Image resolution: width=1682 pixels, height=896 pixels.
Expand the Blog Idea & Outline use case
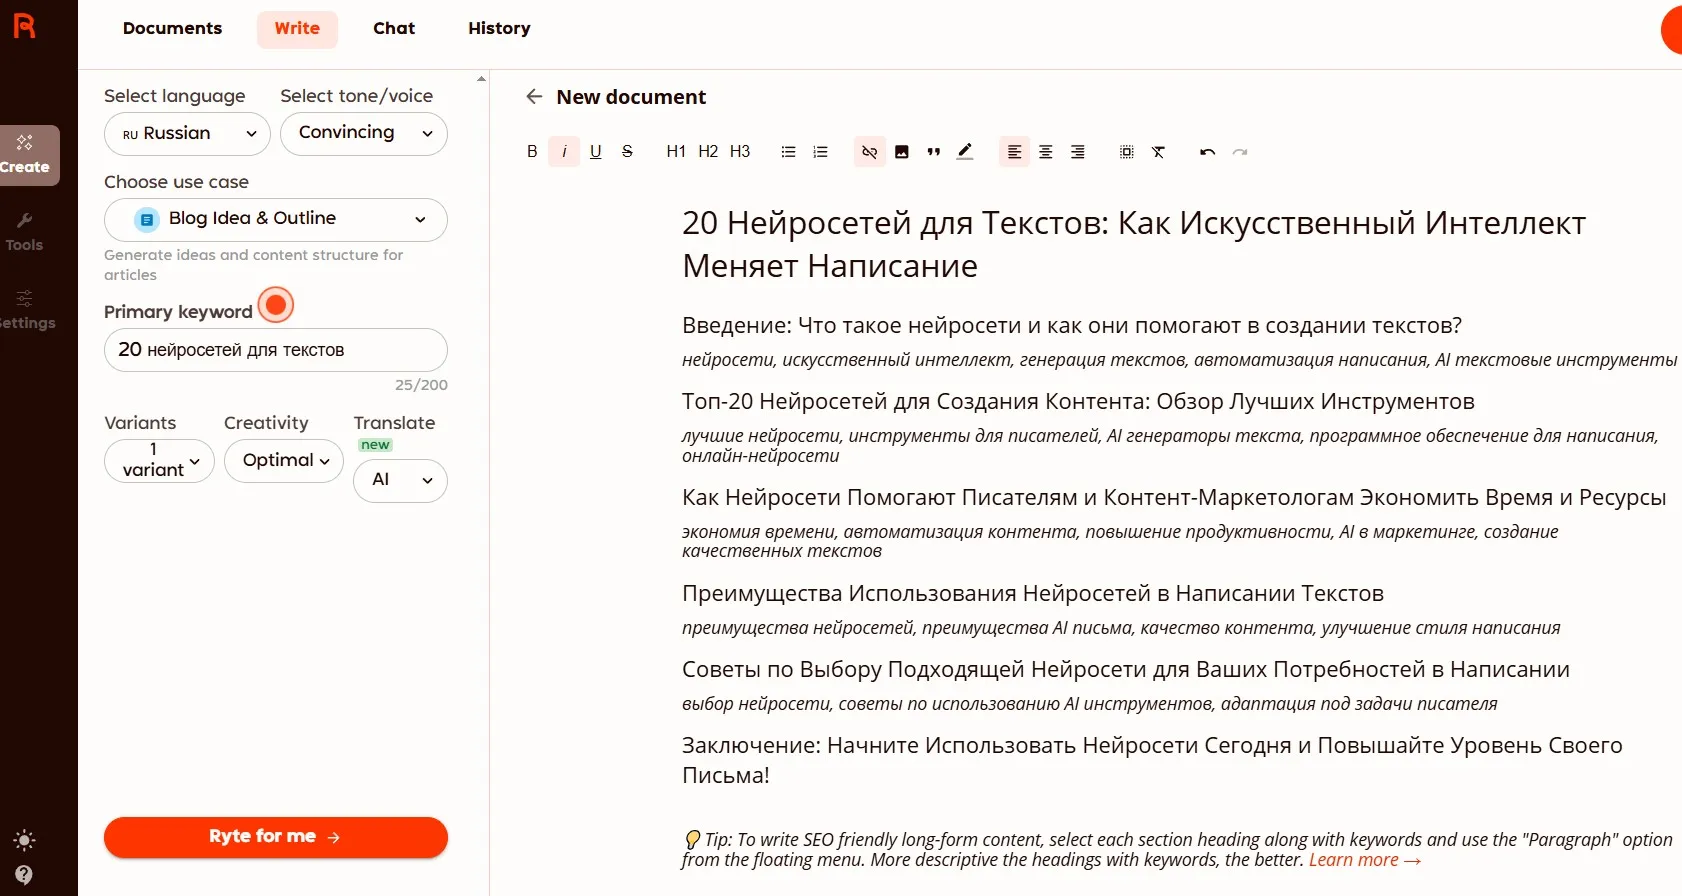(276, 219)
